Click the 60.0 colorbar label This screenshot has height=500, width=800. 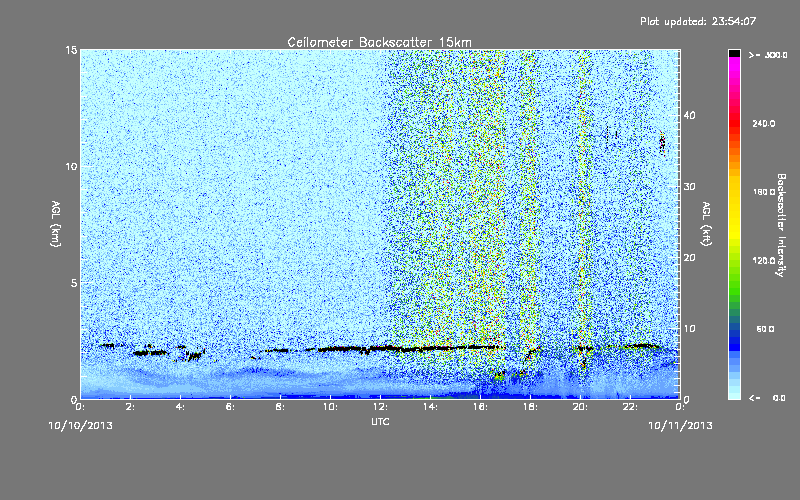(x=765, y=329)
